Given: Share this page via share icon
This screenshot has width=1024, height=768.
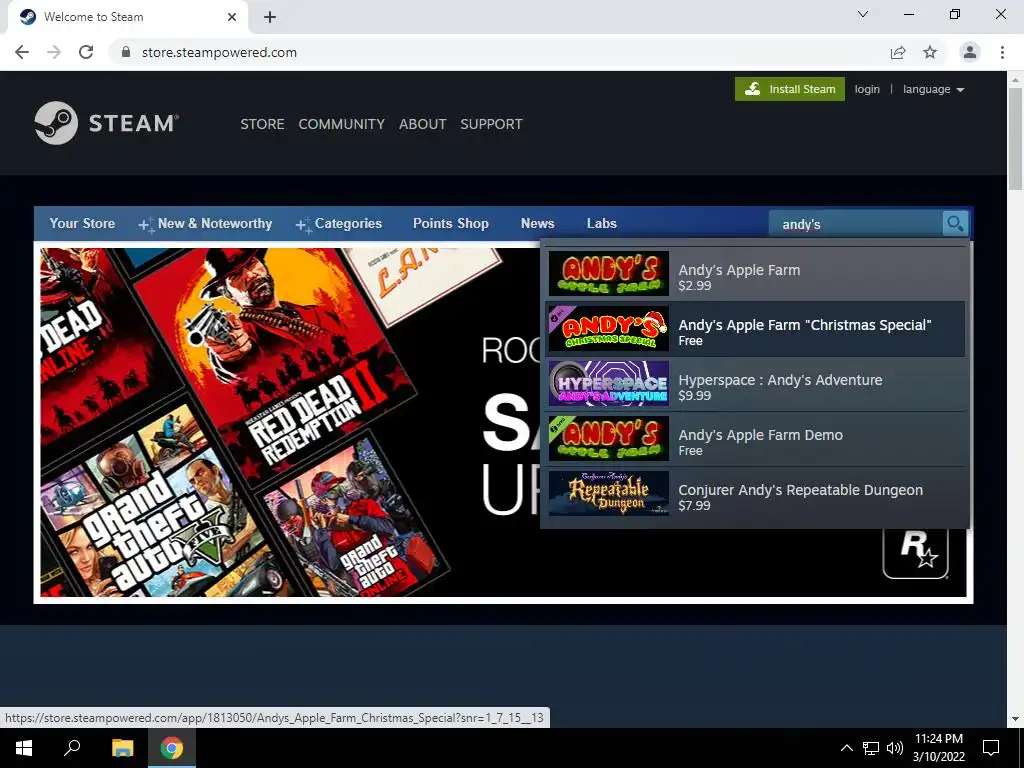Looking at the screenshot, I should pos(898,52).
